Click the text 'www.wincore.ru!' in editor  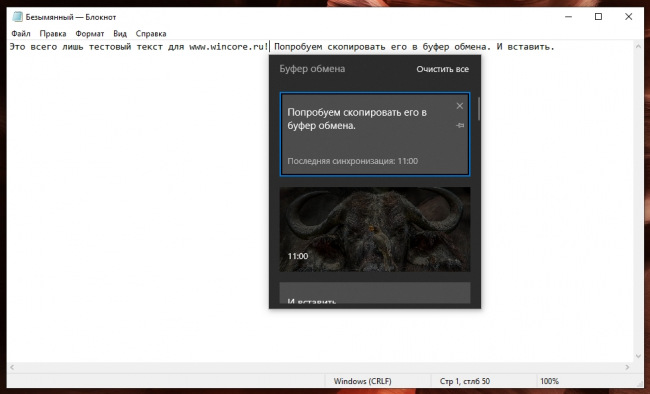click(229, 47)
